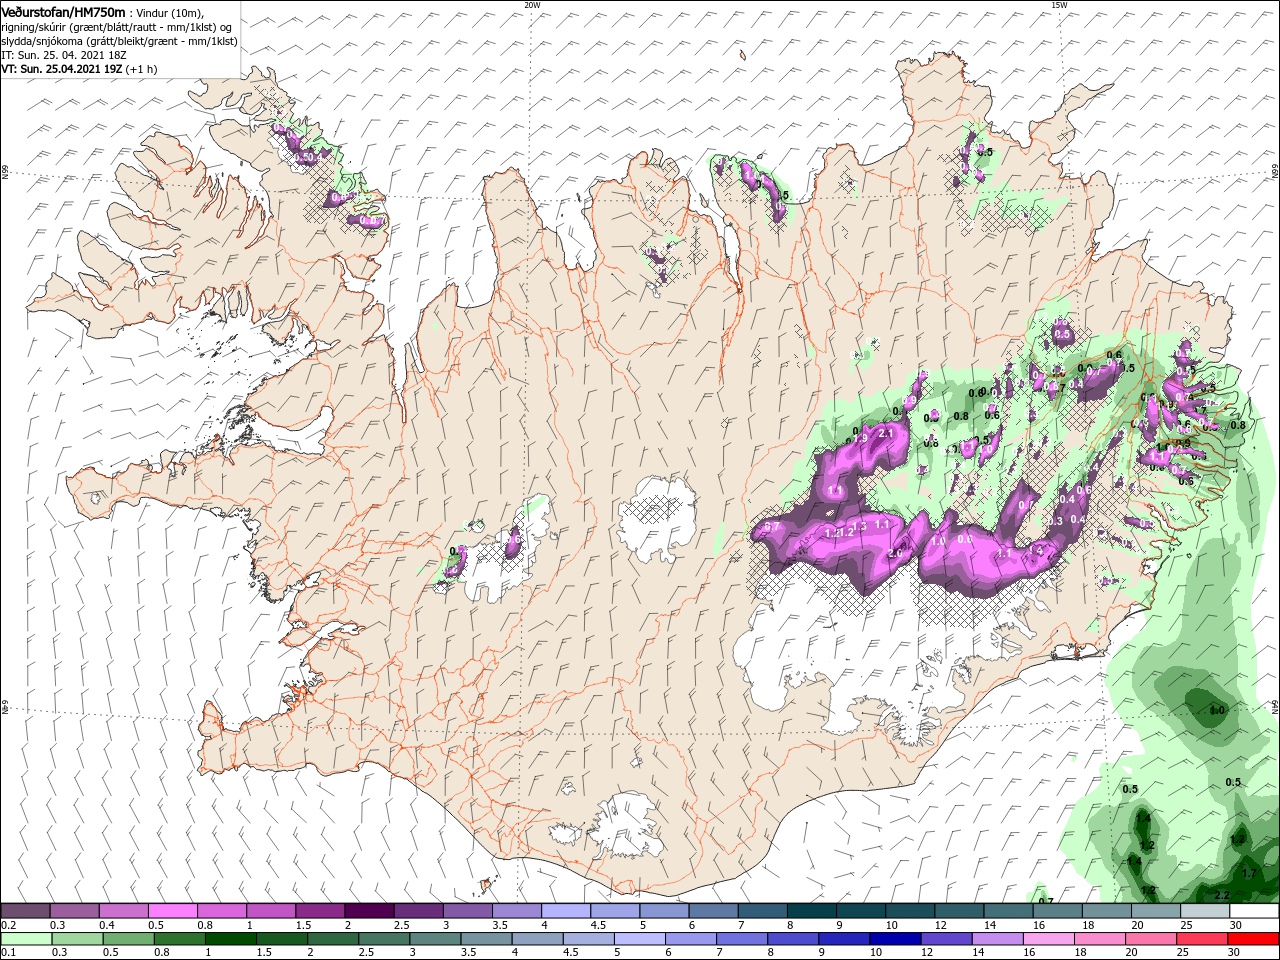Image resolution: width=1280 pixels, height=960 pixels.
Task: Select the snow scale swatch above label 25
Action: click(1203, 911)
